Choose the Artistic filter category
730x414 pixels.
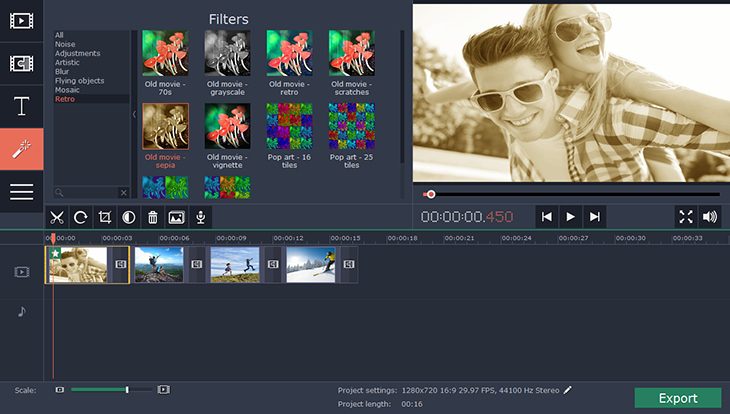[x=68, y=62]
